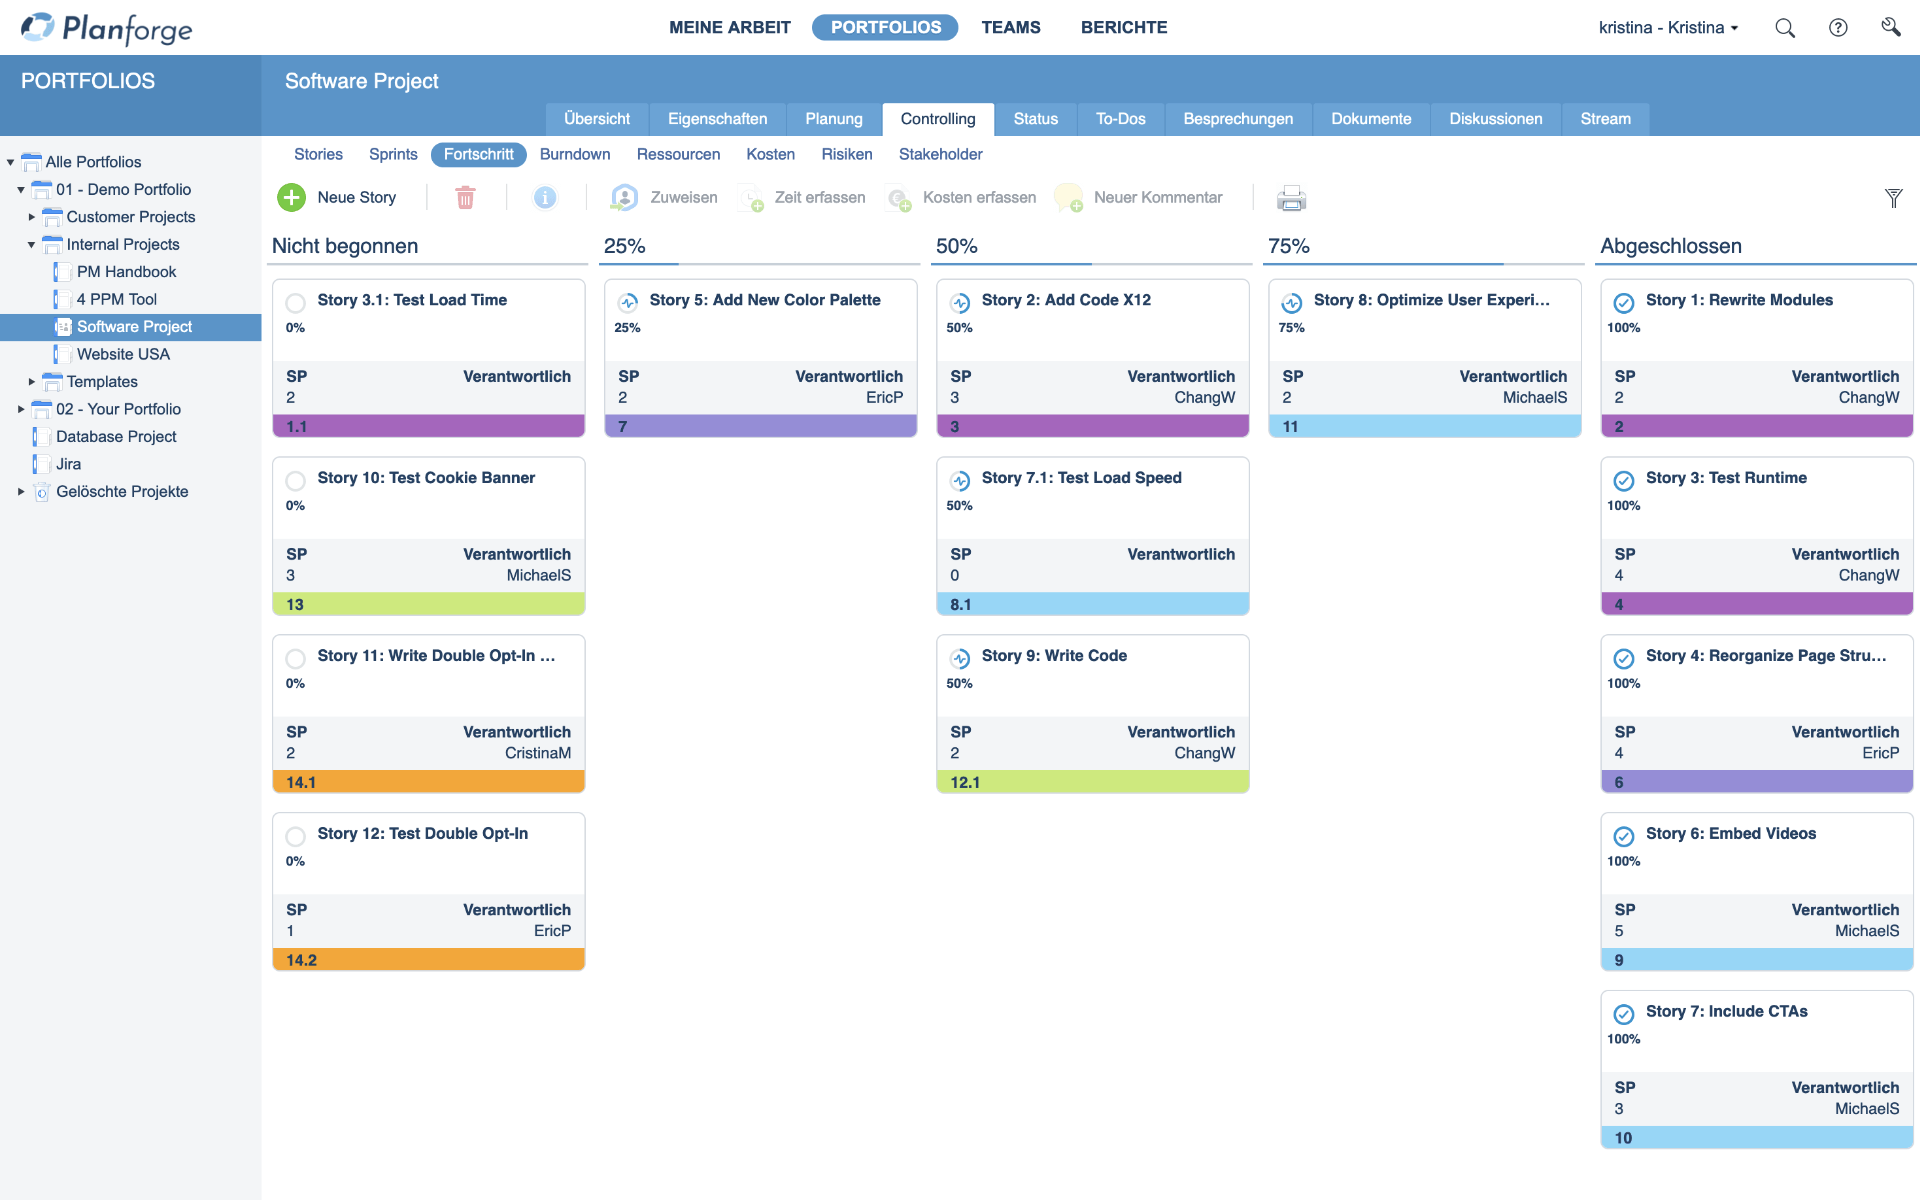Toggle completed checkmark on Story 1 card
This screenshot has height=1200, width=1920.
coord(1624,302)
